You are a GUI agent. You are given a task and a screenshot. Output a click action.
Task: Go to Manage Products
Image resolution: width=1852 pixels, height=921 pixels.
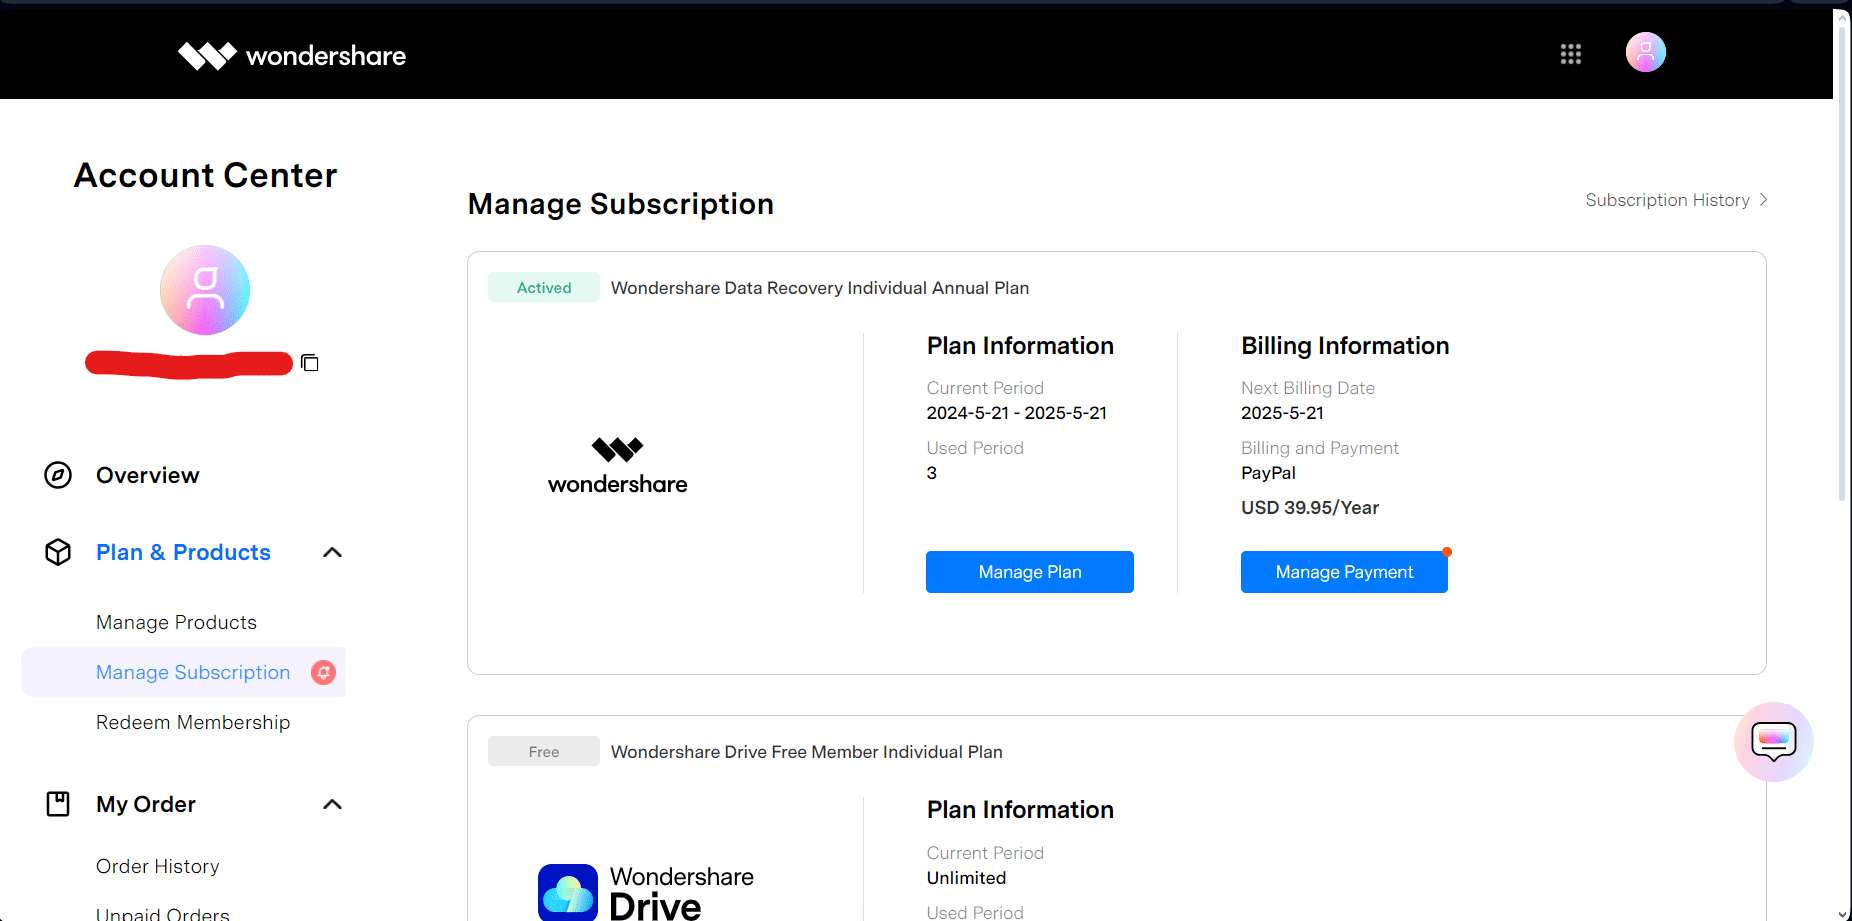click(176, 622)
